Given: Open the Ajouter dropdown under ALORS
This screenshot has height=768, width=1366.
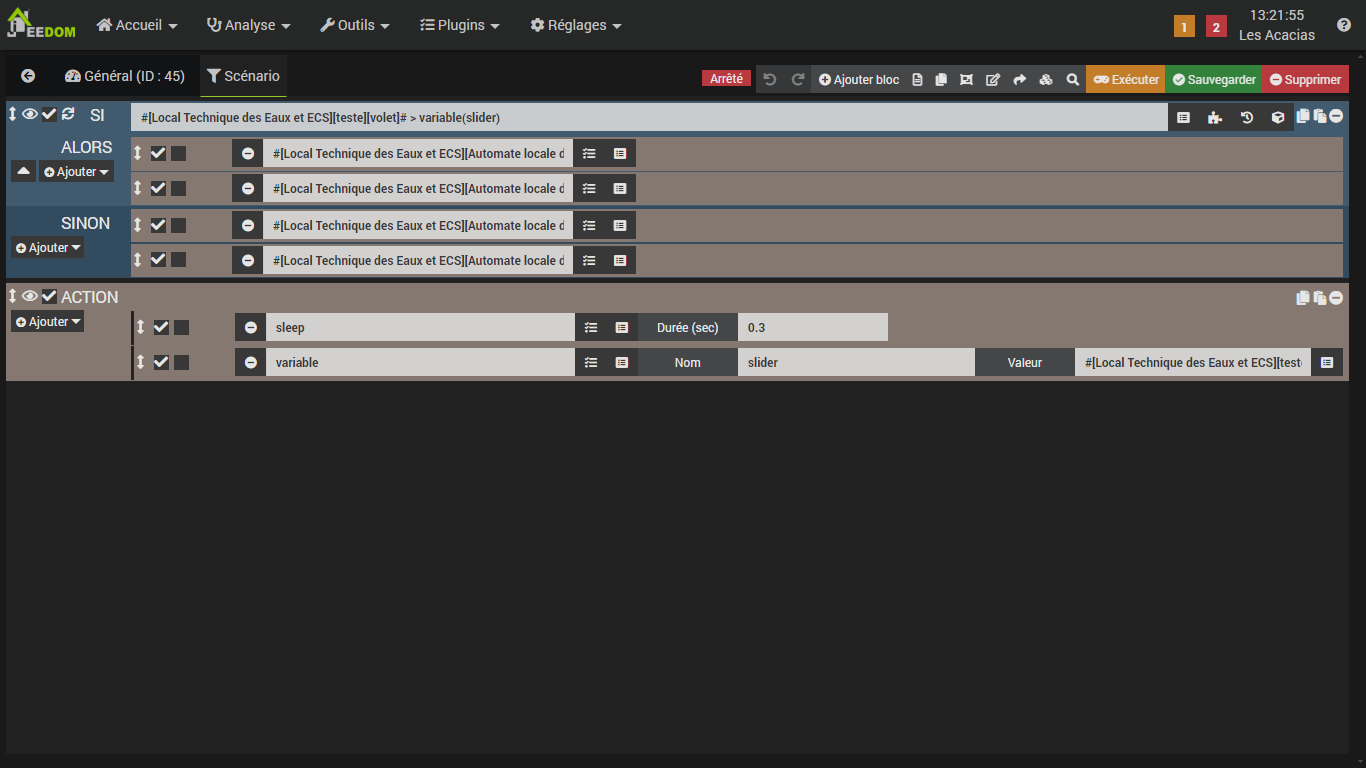Looking at the screenshot, I should 75,171.
